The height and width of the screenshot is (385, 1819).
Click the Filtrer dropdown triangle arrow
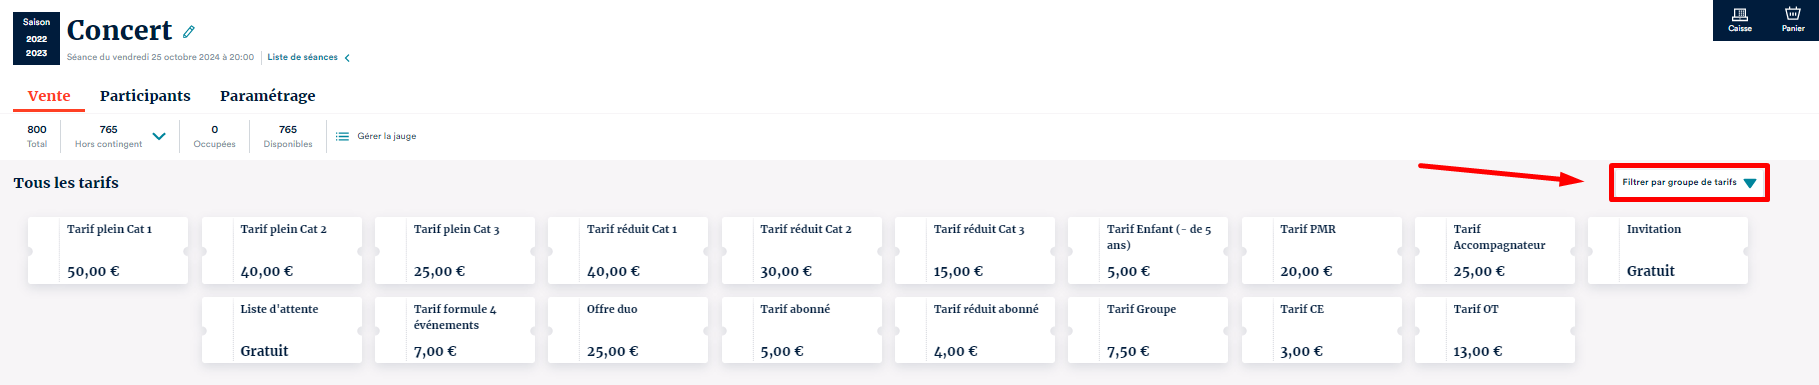(x=1750, y=183)
